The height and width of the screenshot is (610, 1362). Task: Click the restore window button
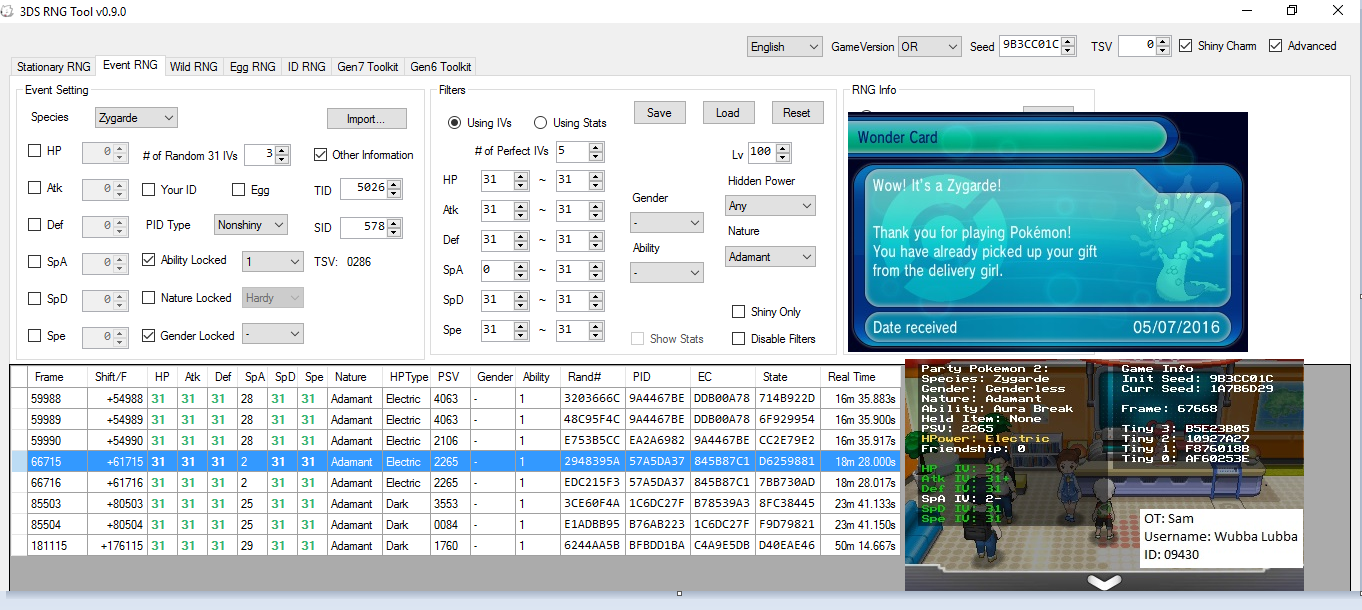point(1292,10)
